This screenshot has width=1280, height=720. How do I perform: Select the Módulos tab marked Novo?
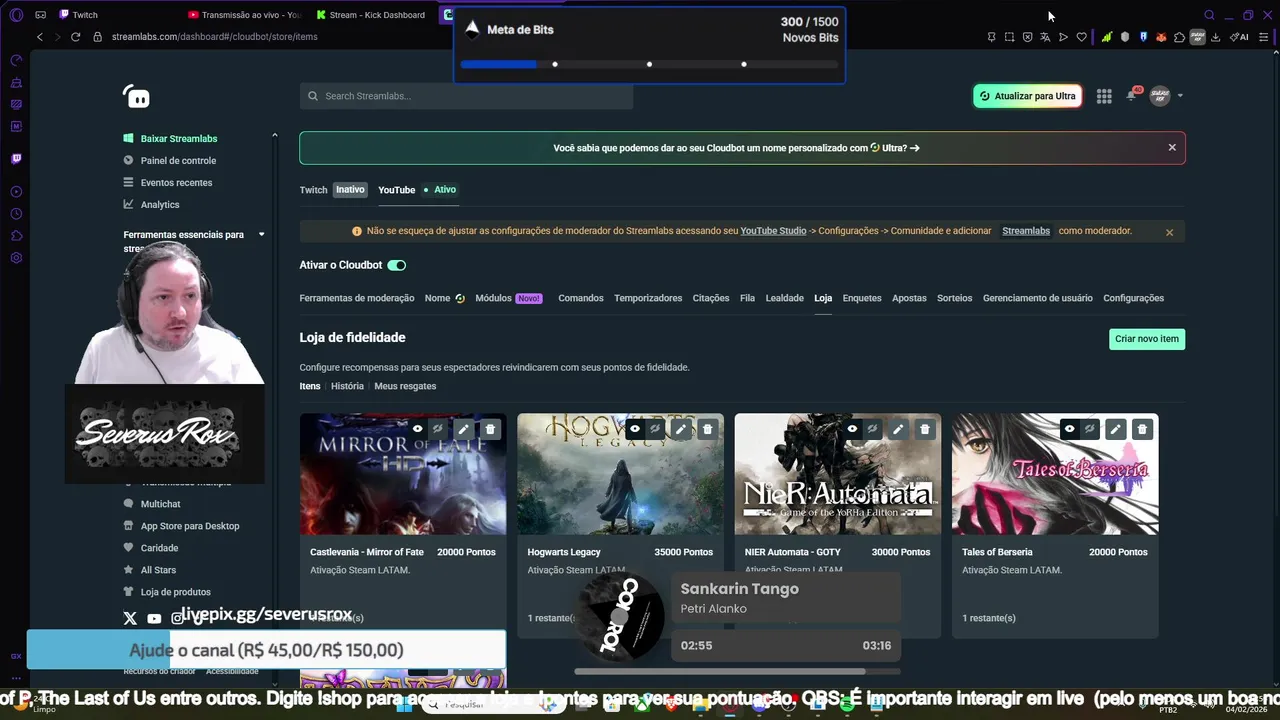click(509, 298)
